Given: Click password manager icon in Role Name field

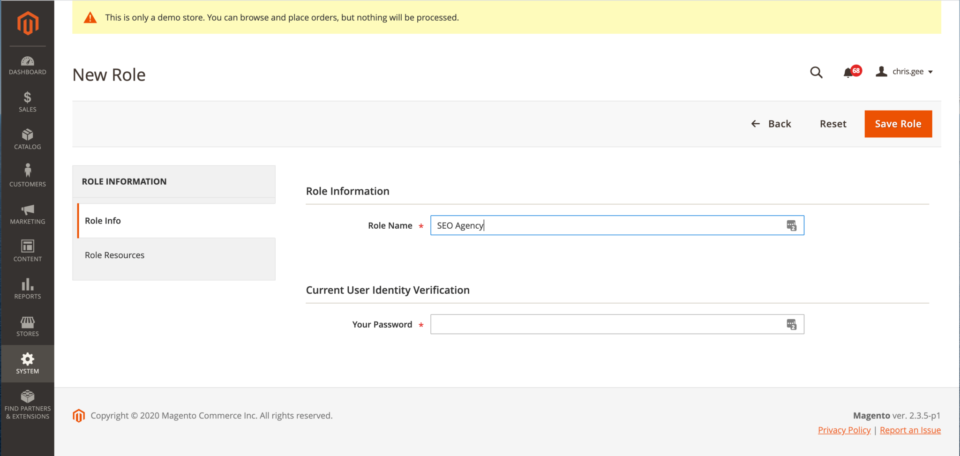Looking at the screenshot, I should click(x=791, y=225).
